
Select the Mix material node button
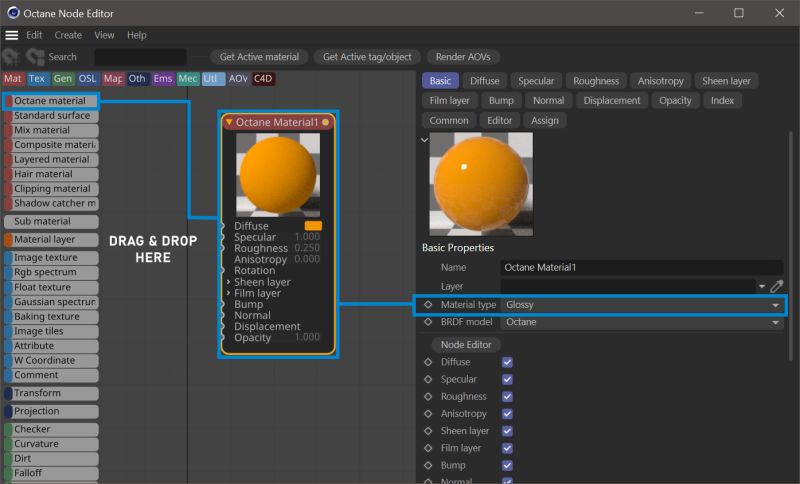pos(51,130)
